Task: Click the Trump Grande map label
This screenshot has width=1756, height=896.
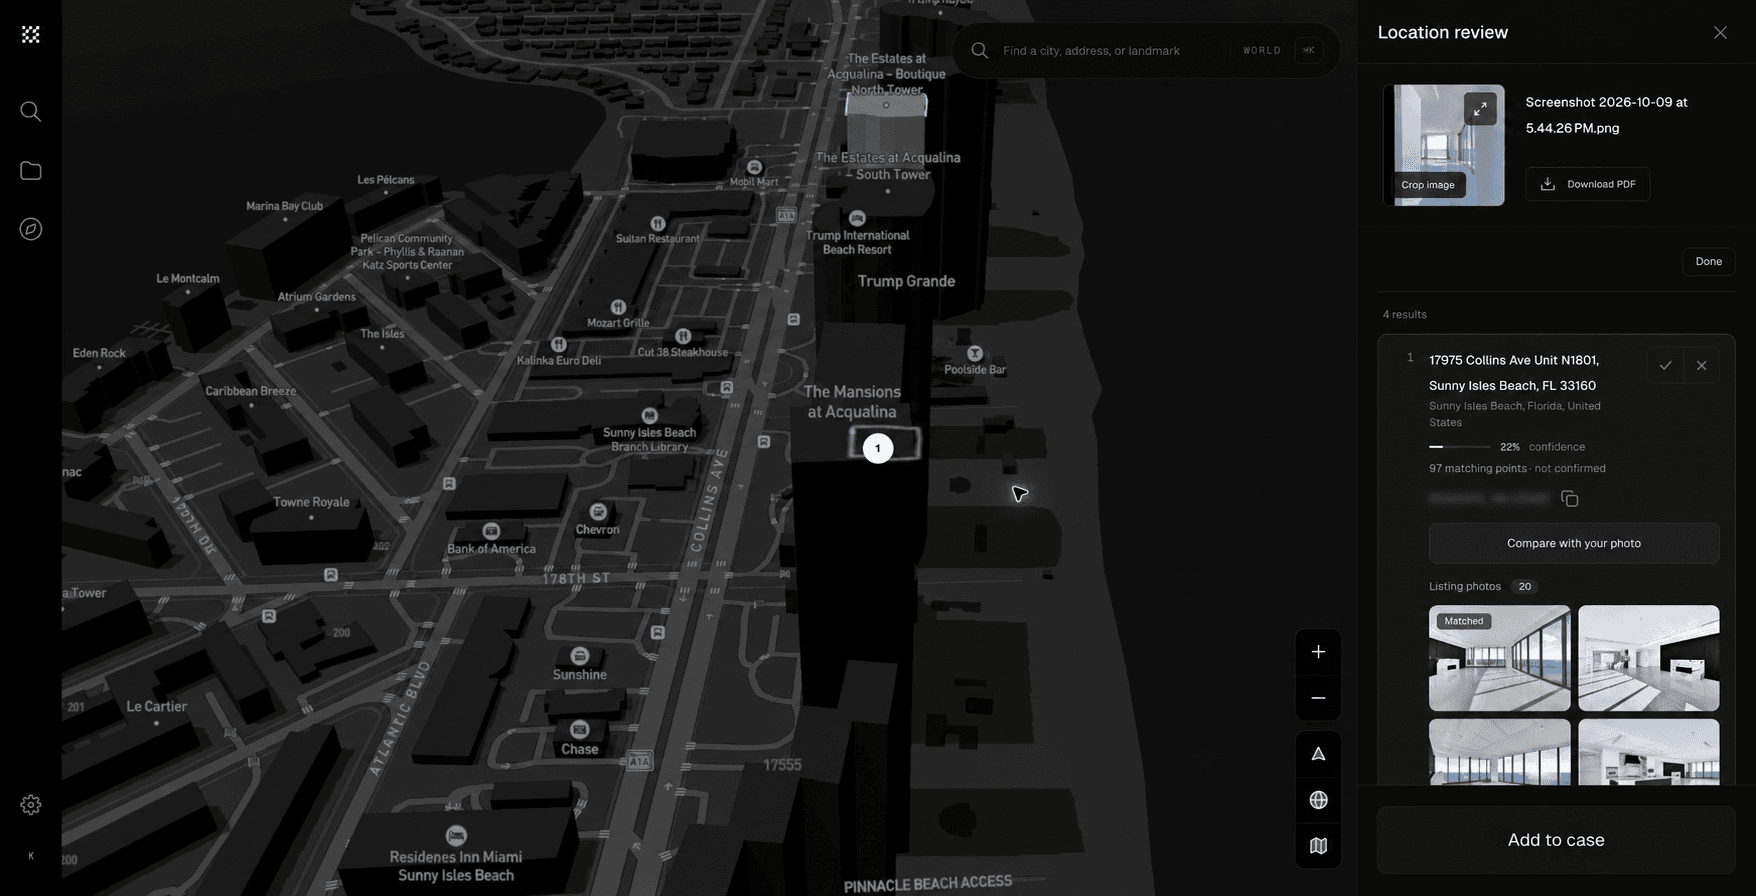Action: point(906,281)
